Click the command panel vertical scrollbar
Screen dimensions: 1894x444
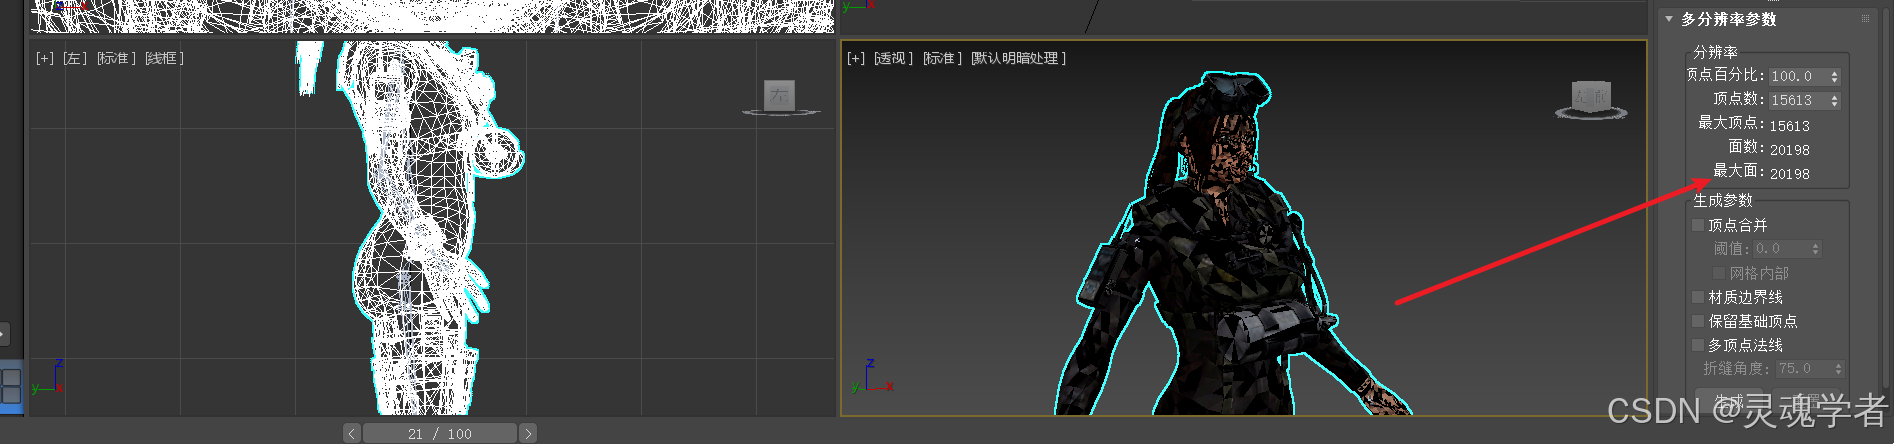[1884, 200]
